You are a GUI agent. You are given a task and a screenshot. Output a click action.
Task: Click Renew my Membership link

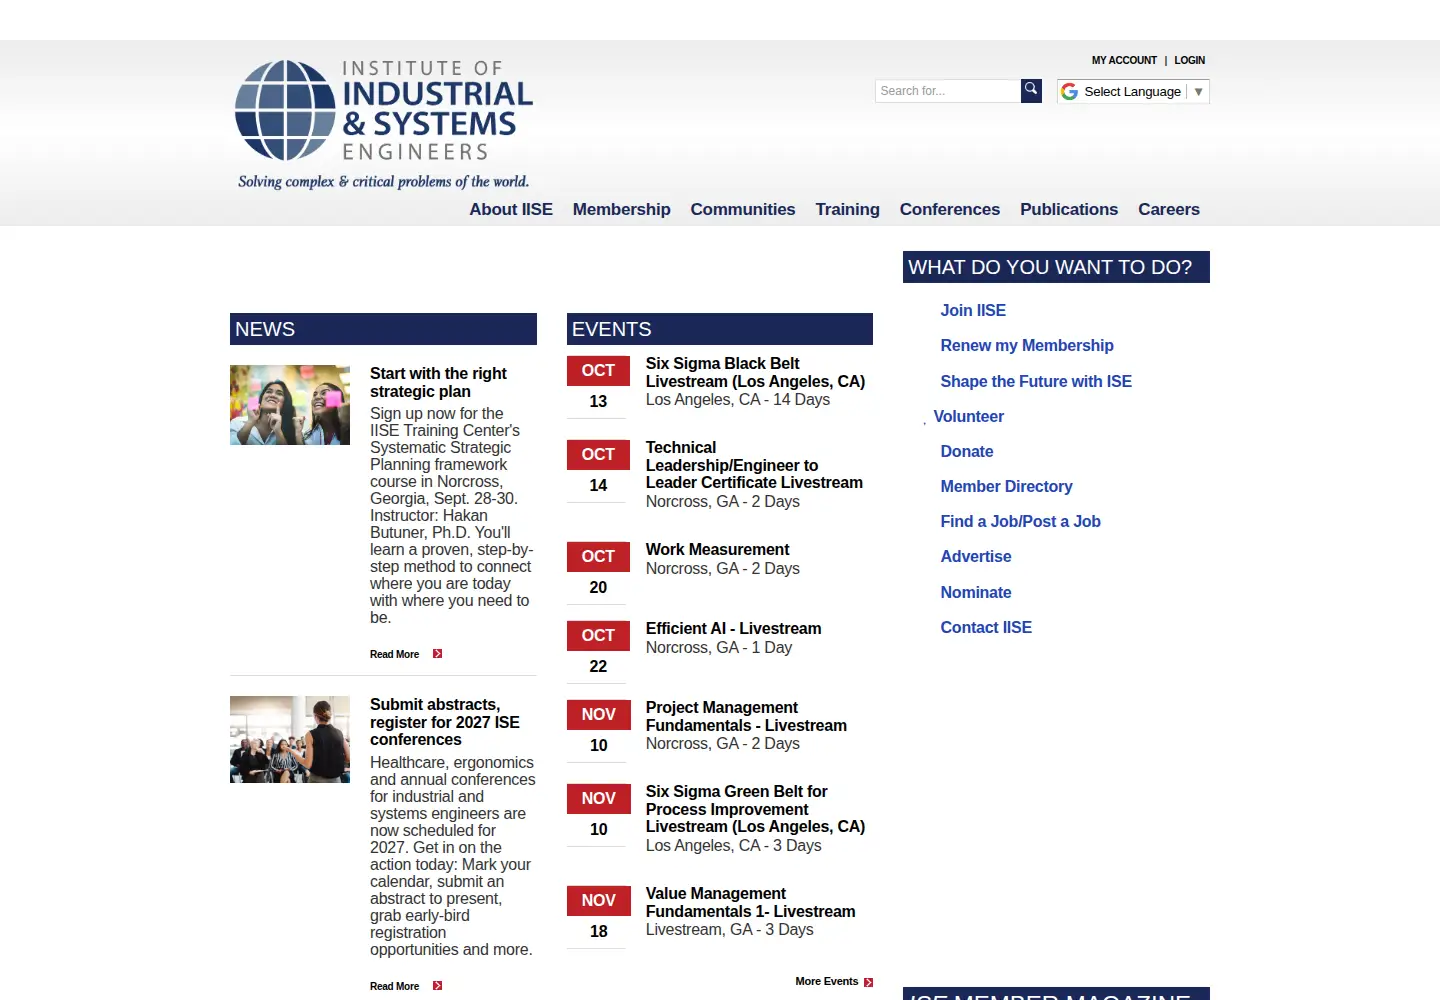coord(1026,345)
